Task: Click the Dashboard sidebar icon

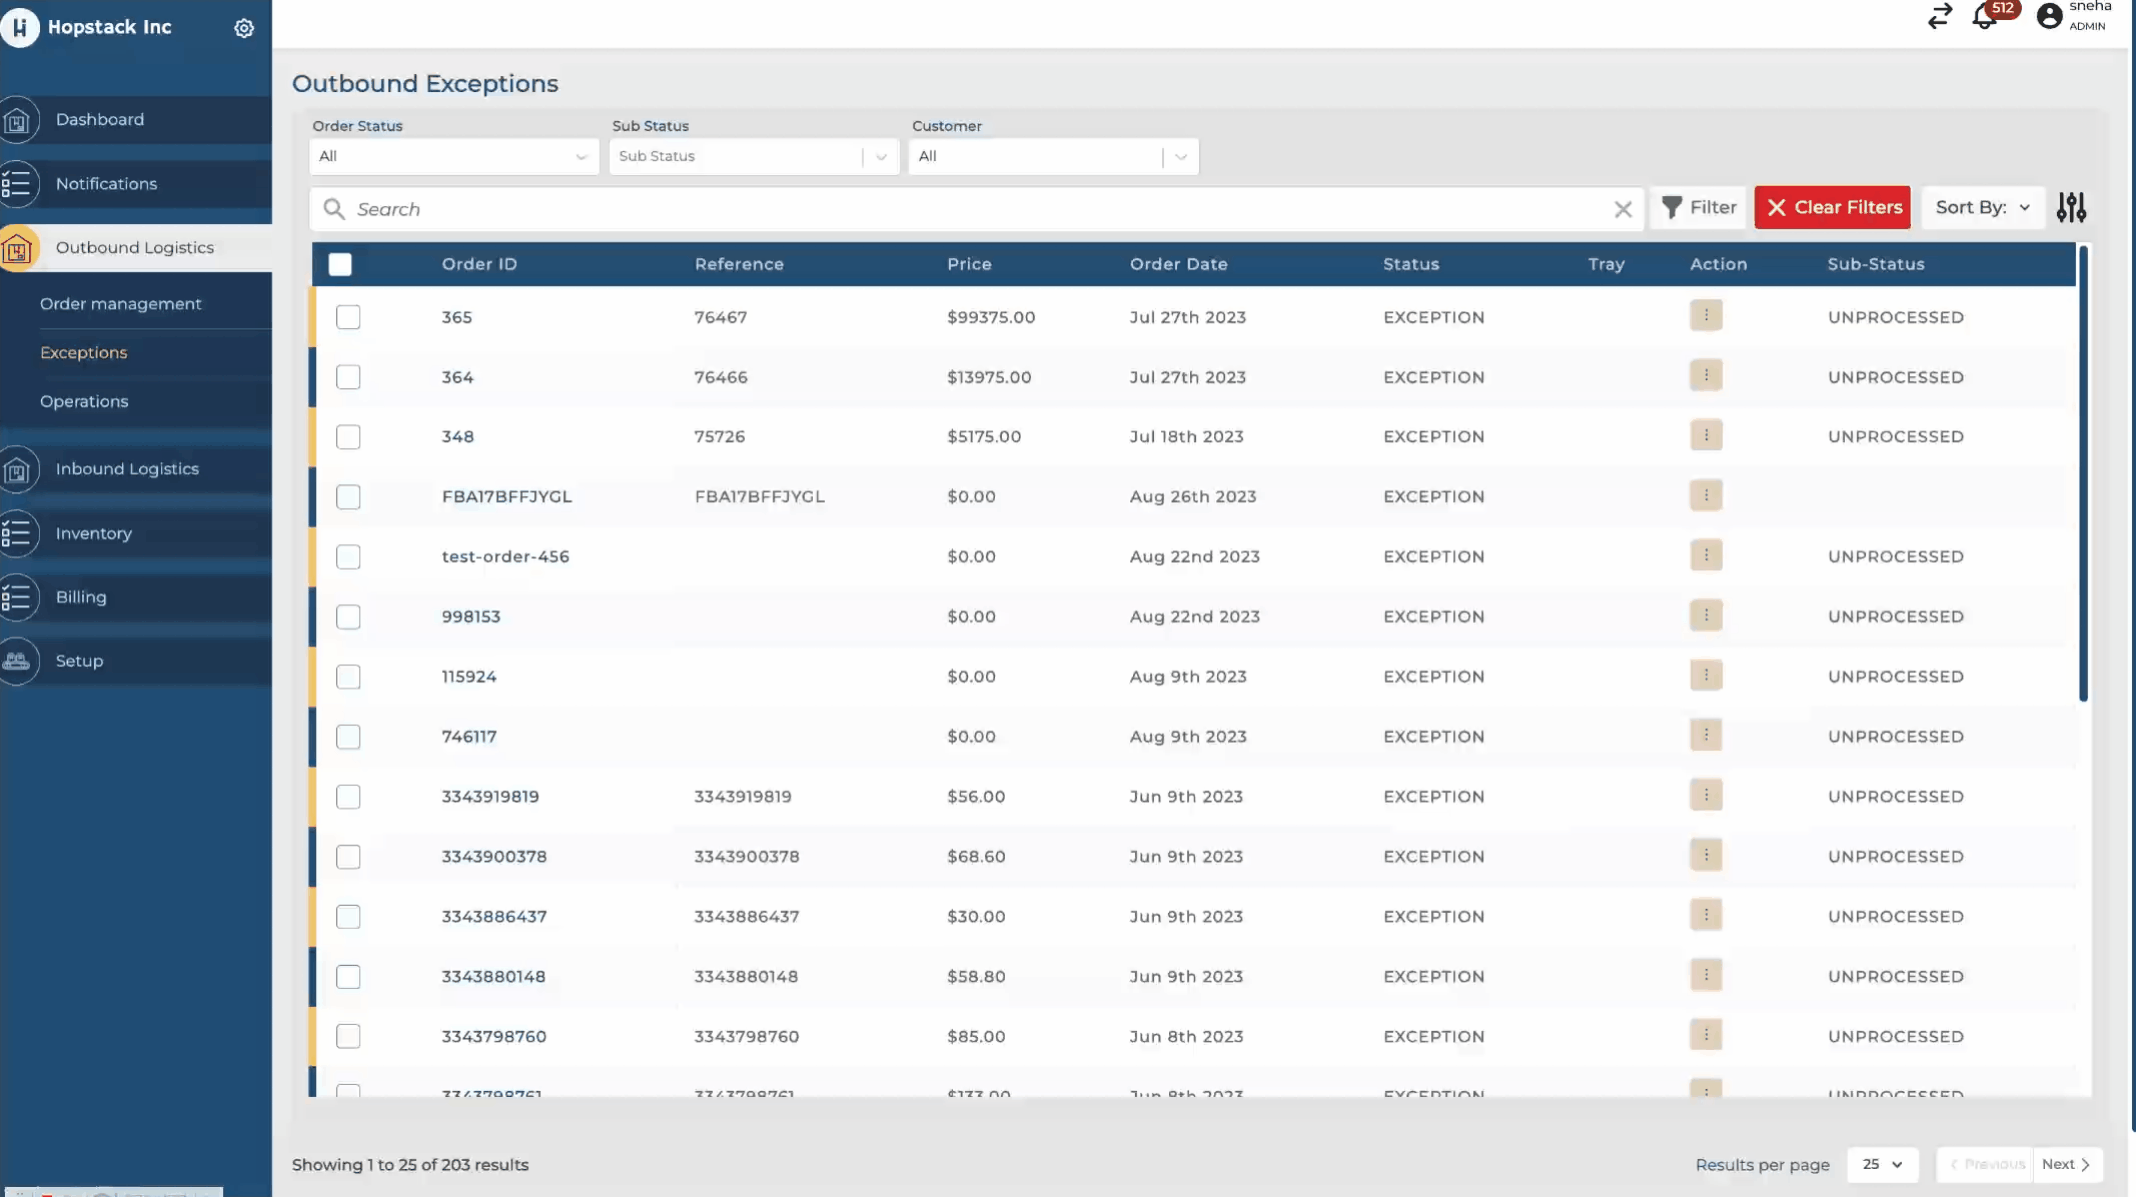Action: [x=18, y=120]
